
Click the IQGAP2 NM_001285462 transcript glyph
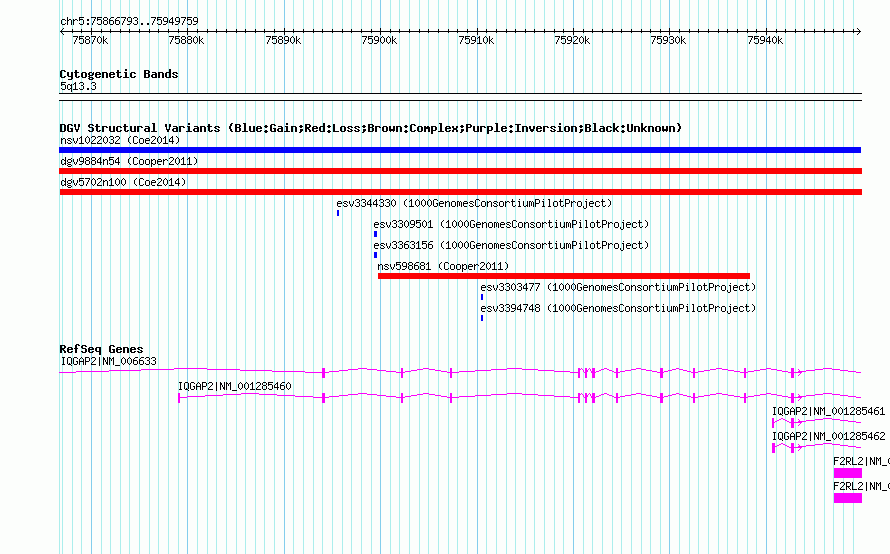[816, 447]
